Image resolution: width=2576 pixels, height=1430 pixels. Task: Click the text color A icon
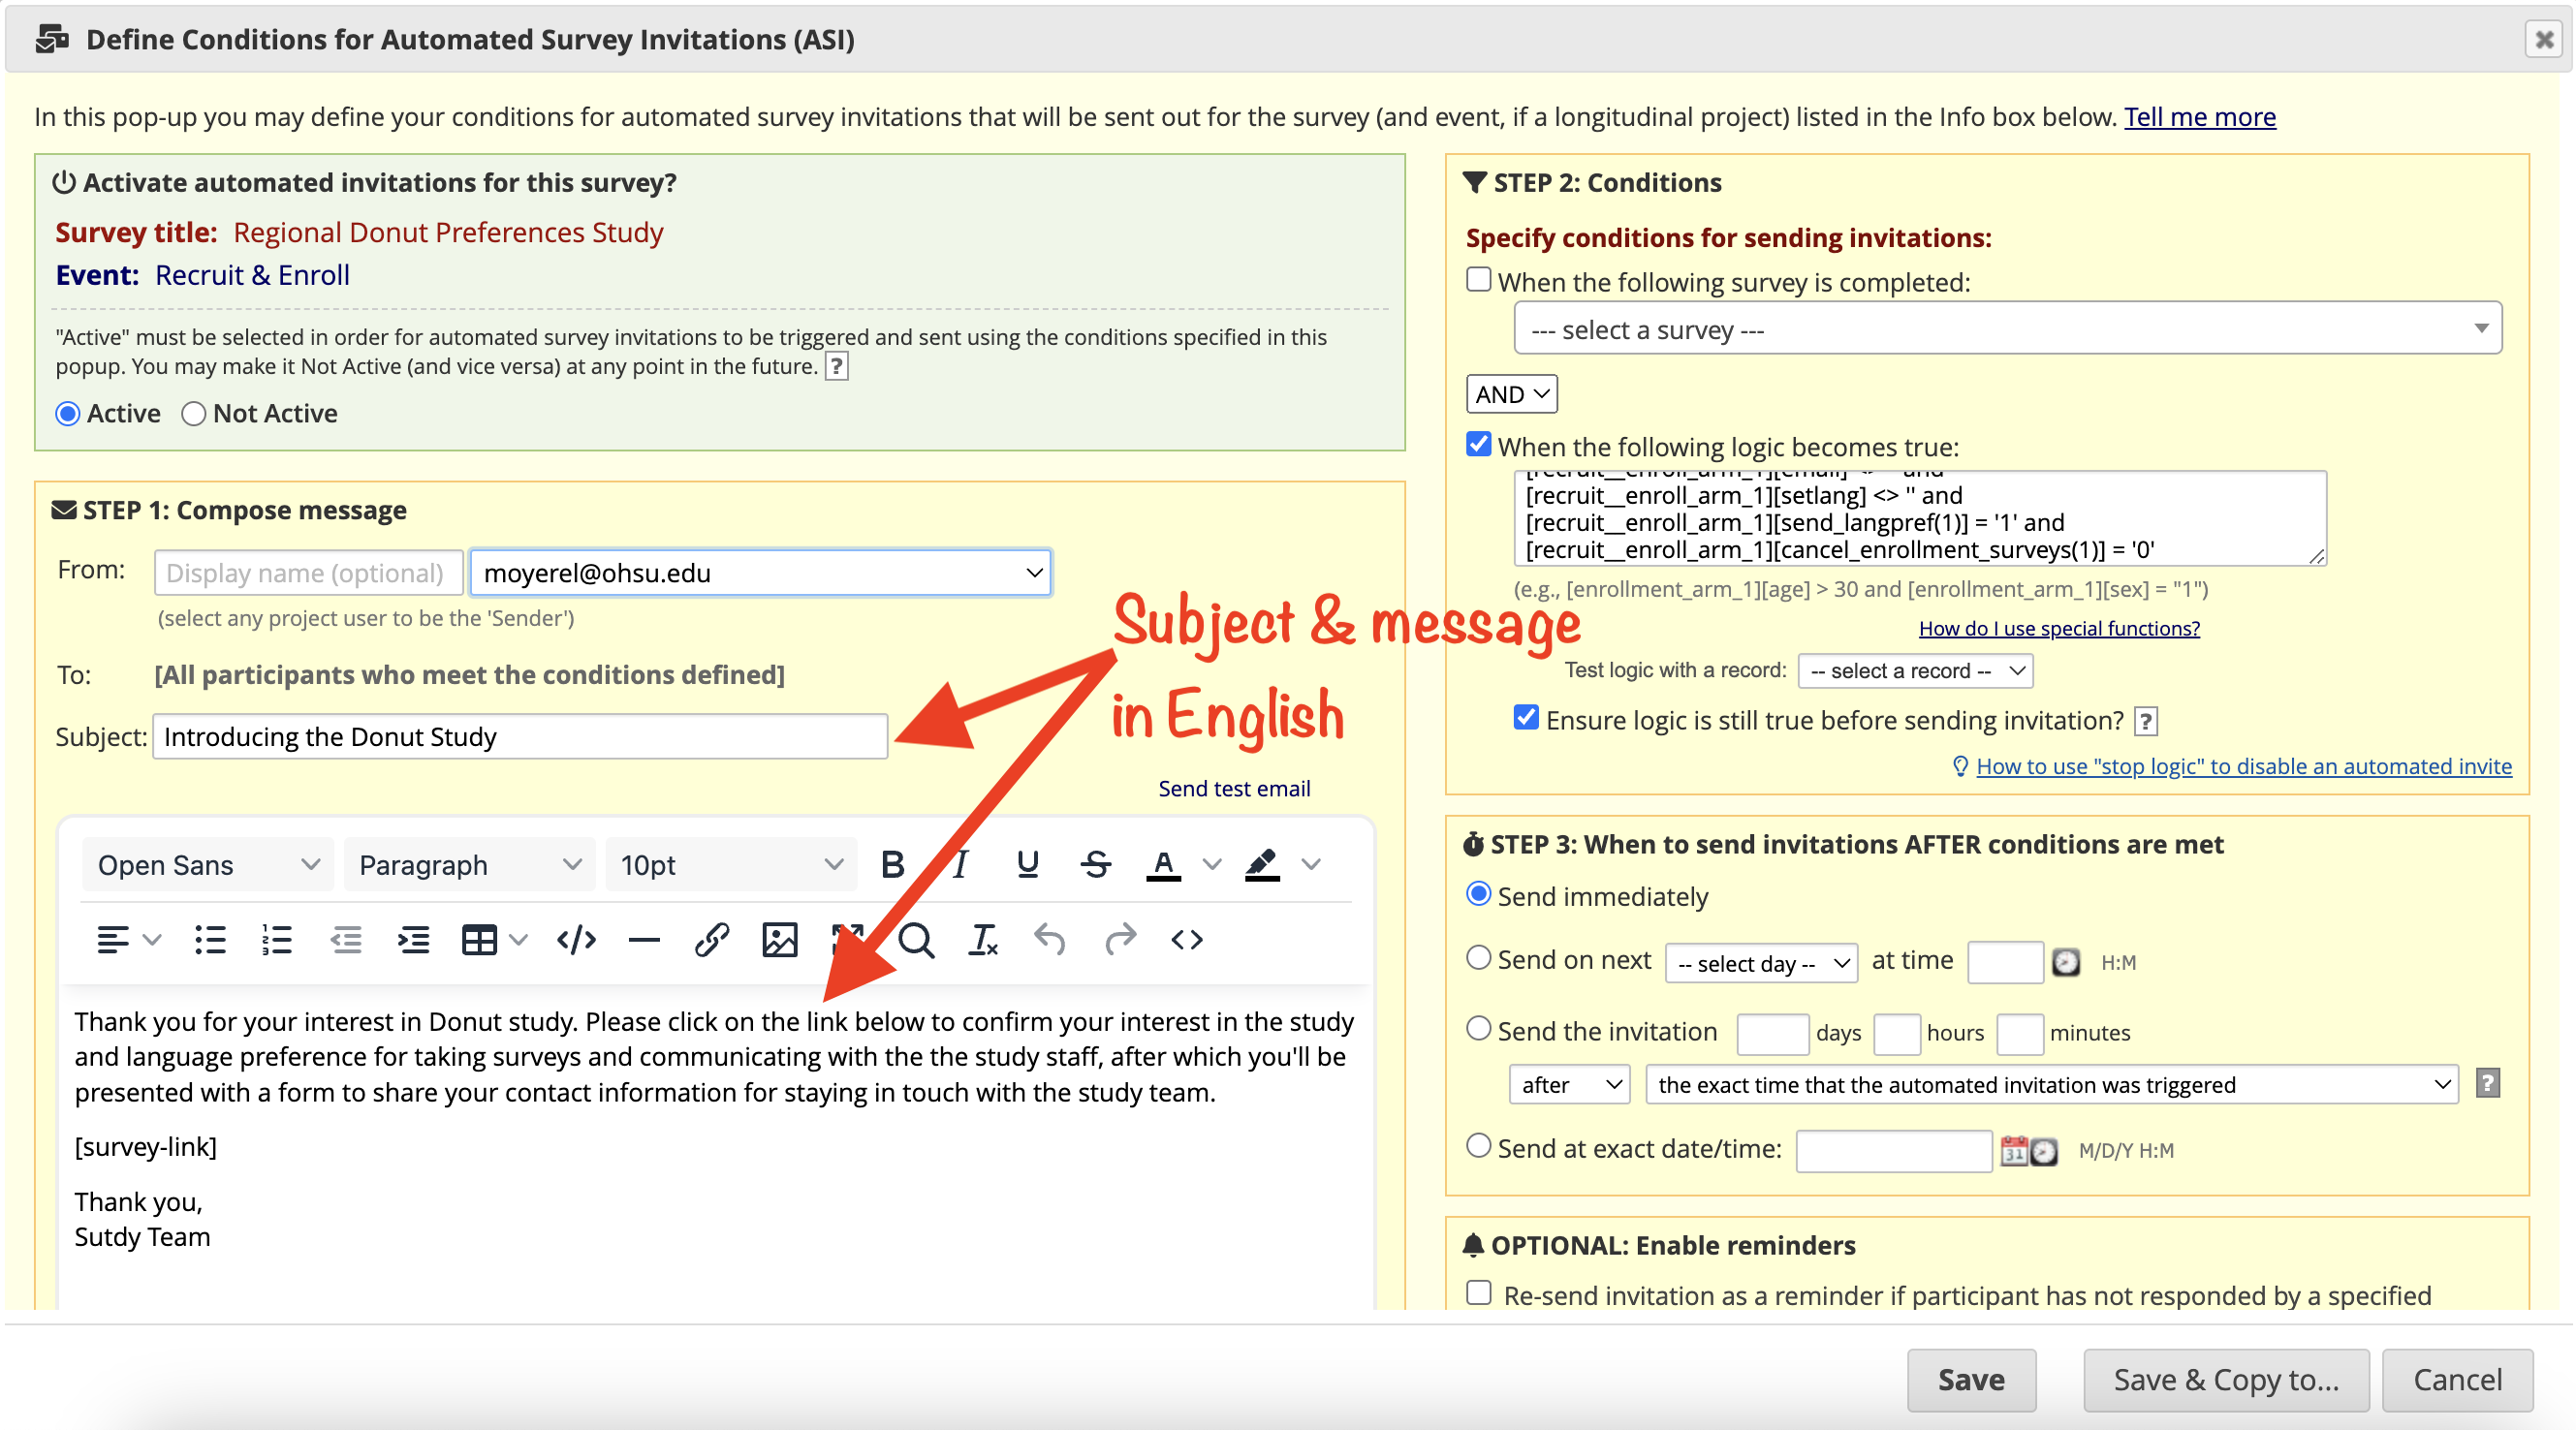[x=1163, y=864]
